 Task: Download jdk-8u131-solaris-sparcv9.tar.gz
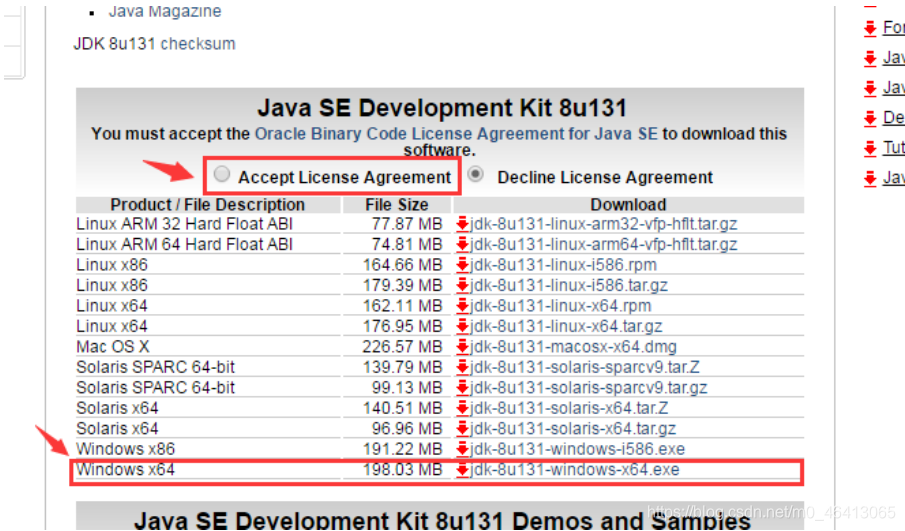pos(589,388)
